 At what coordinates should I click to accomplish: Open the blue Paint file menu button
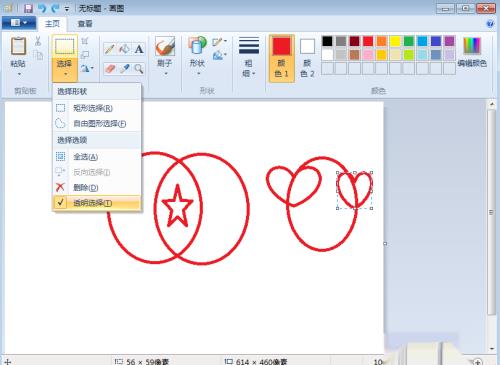click(19, 23)
